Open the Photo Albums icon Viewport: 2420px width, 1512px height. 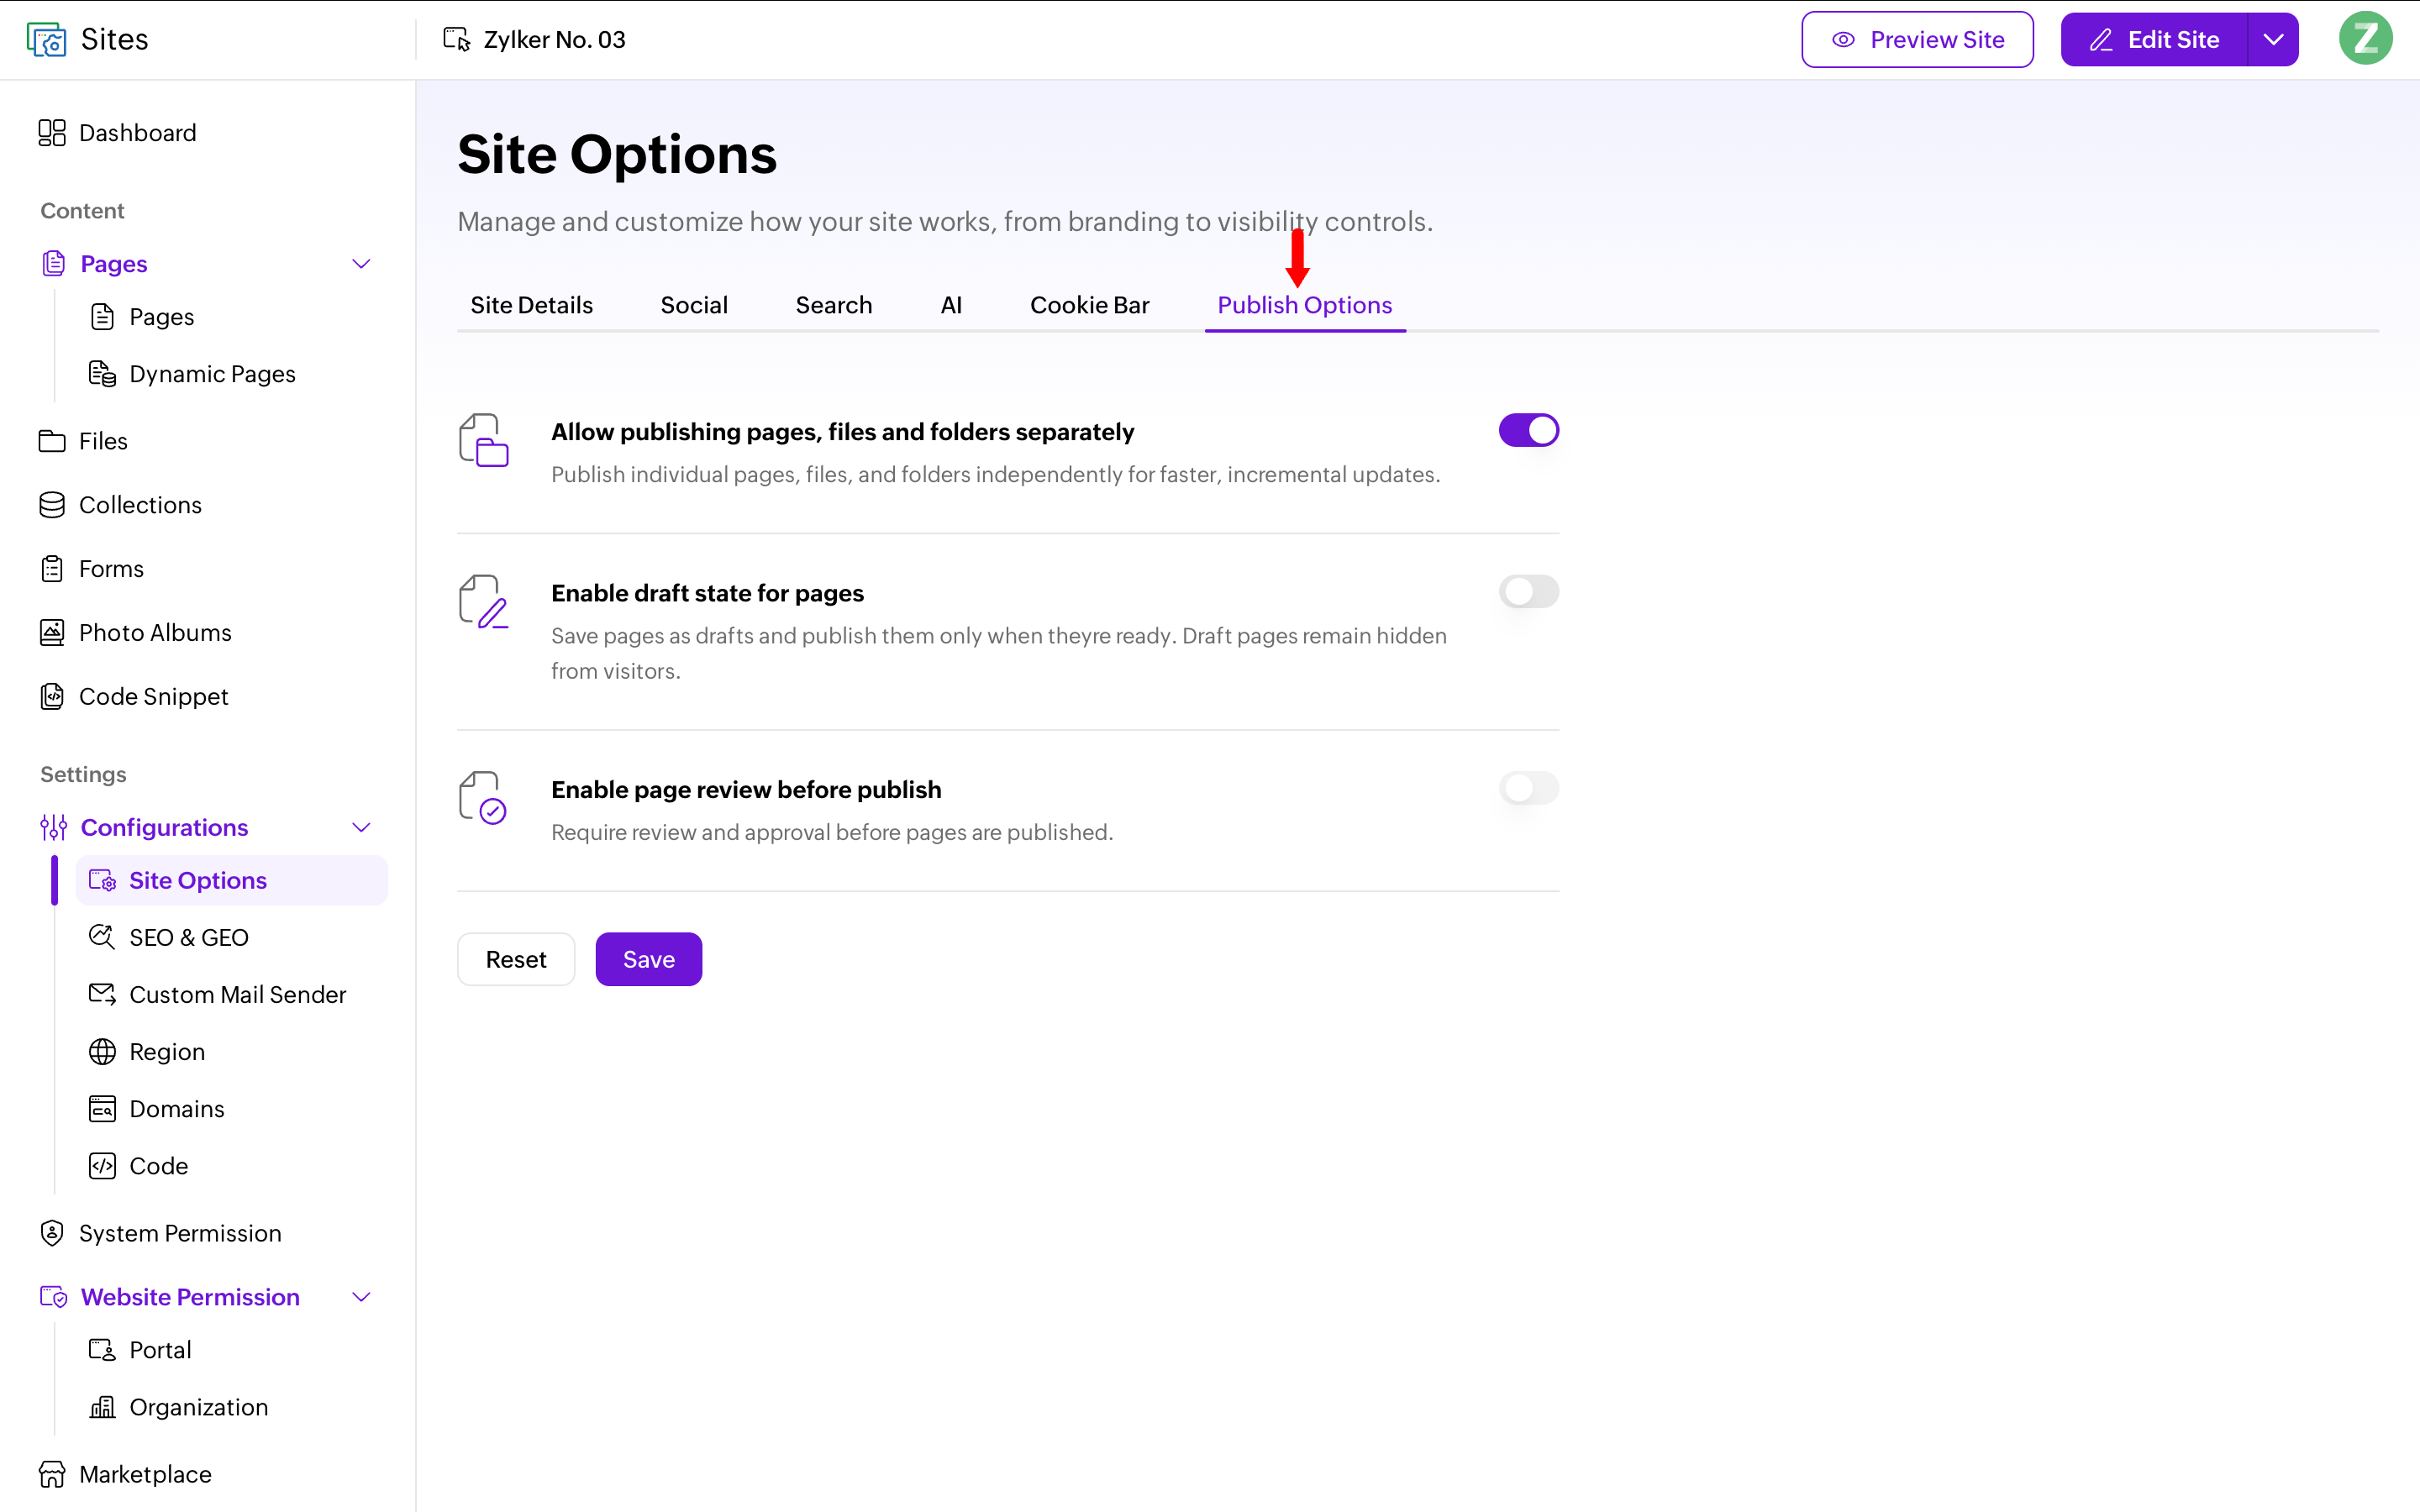[52, 633]
